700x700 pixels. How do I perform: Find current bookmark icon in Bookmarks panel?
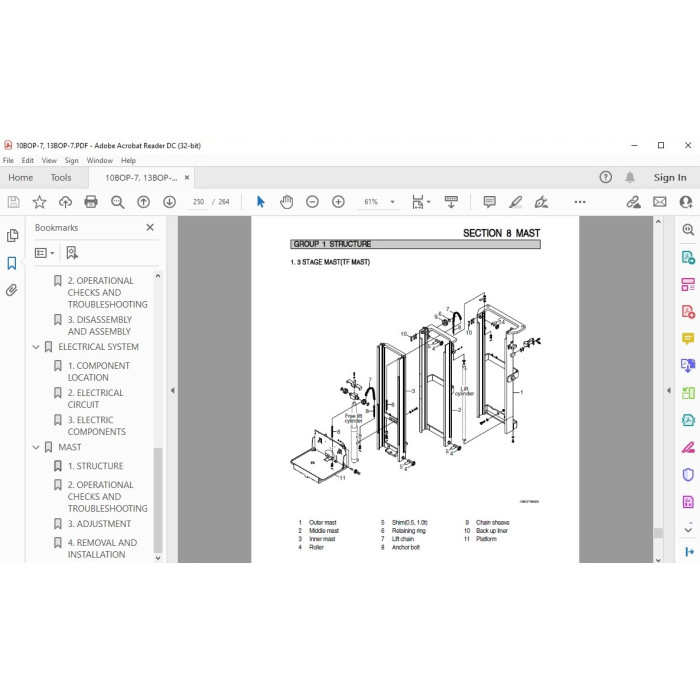pyautogui.click(x=72, y=253)
